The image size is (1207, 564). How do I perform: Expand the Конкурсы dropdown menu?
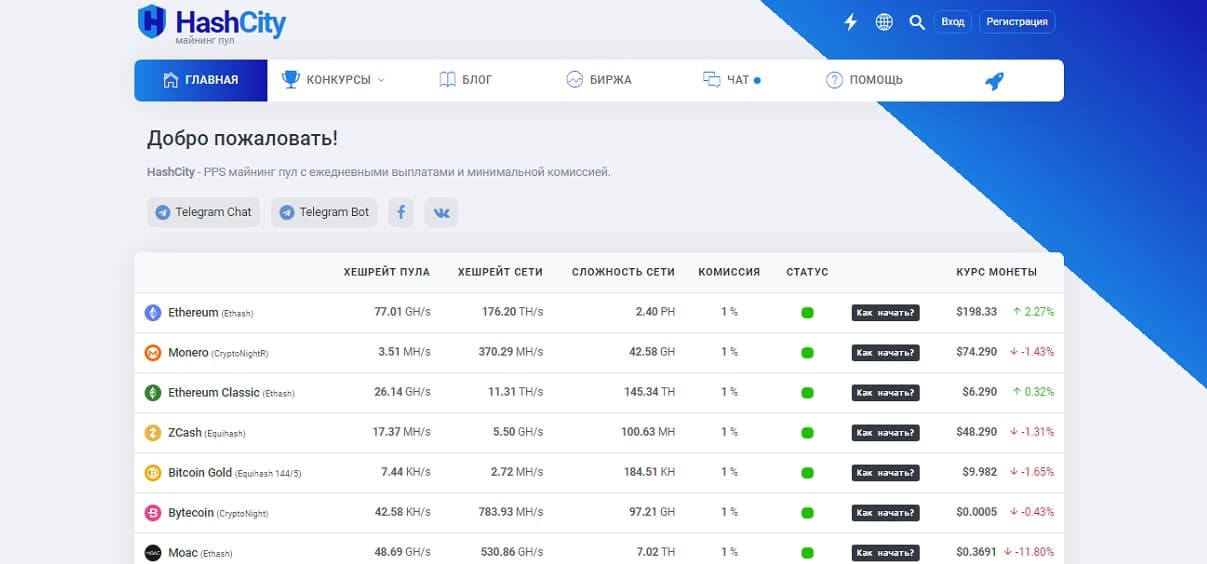point(334,80)
